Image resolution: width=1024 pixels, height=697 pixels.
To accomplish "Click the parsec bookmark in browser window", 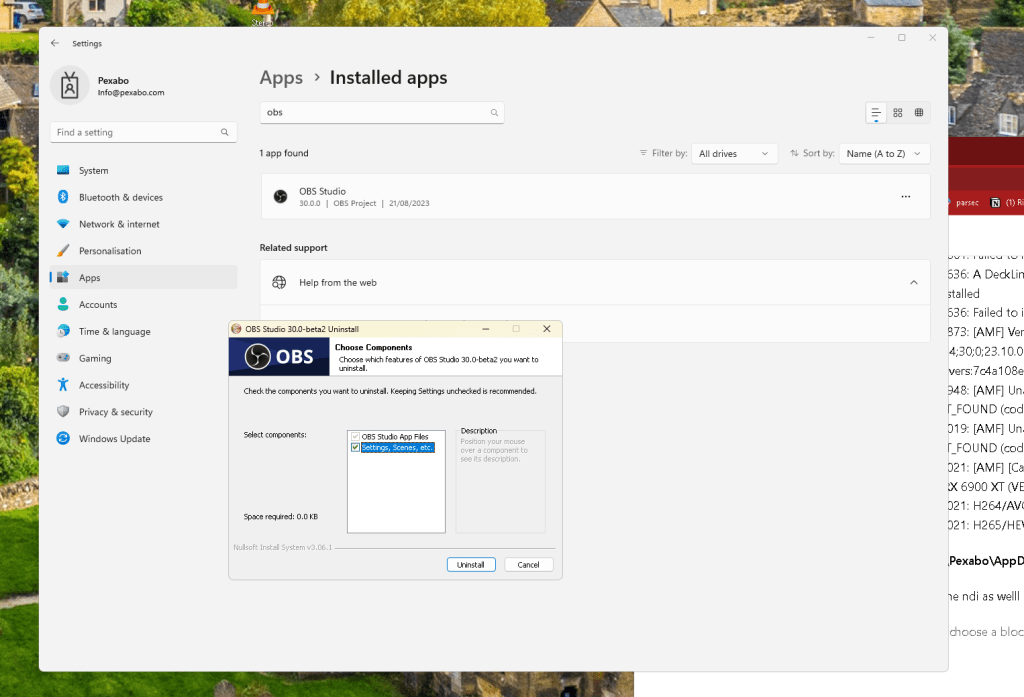I will pyautogui.click(x=967, y=203).
